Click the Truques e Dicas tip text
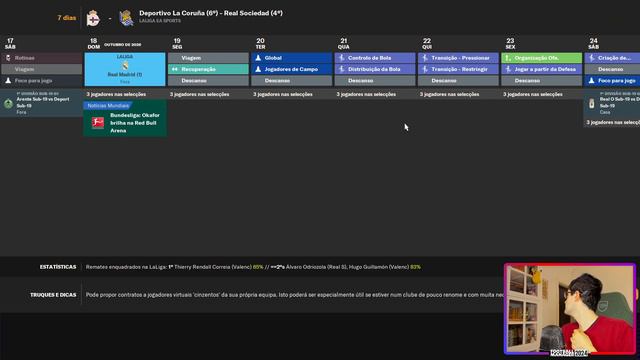 click(294, 295)
